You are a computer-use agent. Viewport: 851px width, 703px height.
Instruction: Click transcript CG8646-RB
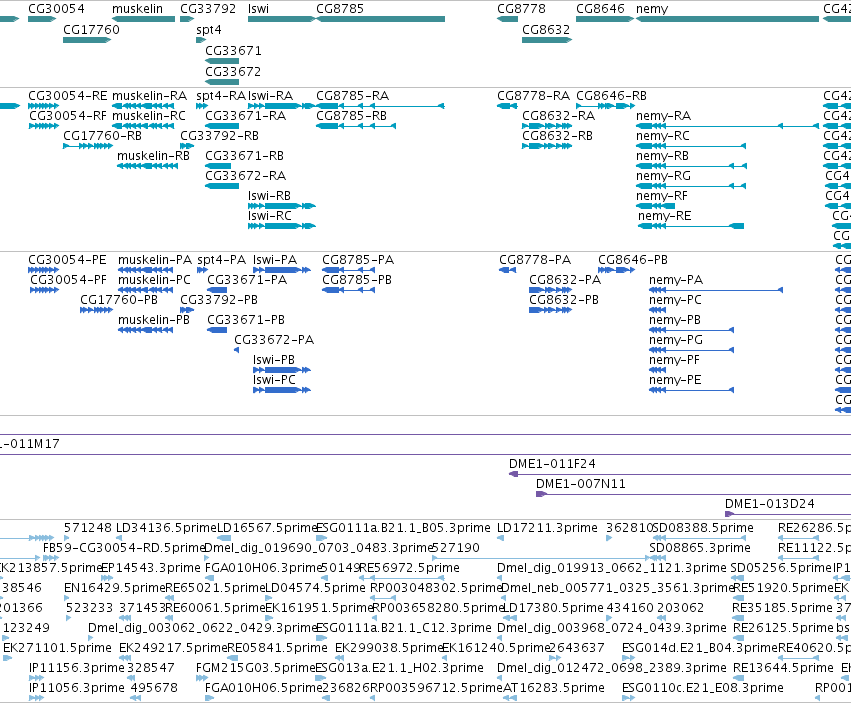pos(605,106)
